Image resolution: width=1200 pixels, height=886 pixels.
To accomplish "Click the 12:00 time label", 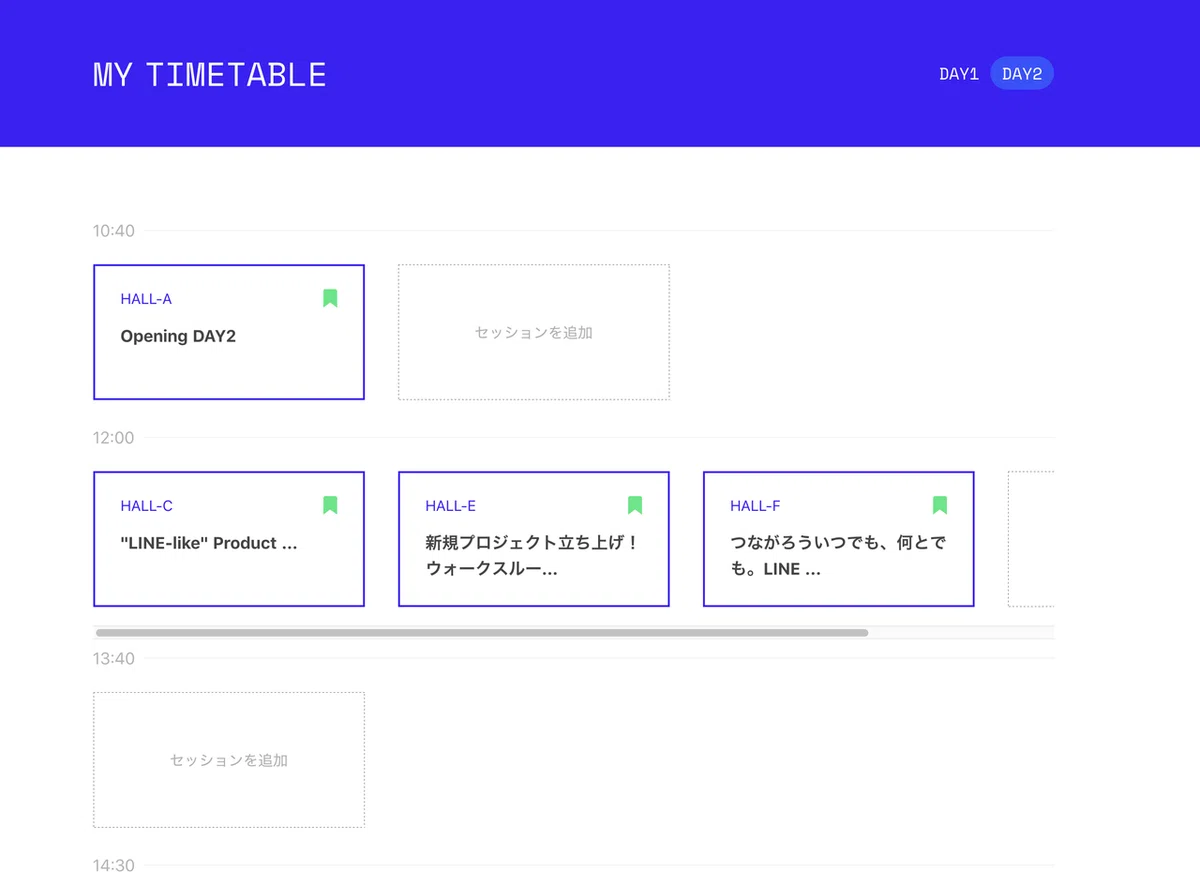I will (113, 438).
